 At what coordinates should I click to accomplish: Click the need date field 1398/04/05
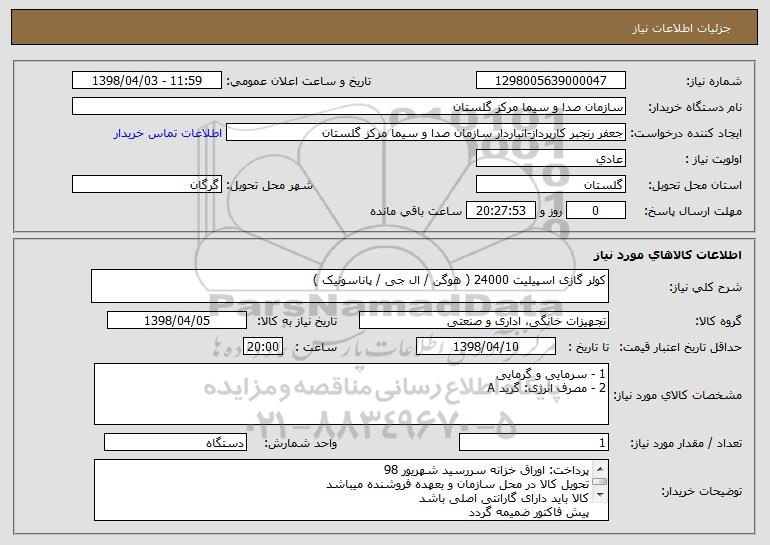[177, 321]
